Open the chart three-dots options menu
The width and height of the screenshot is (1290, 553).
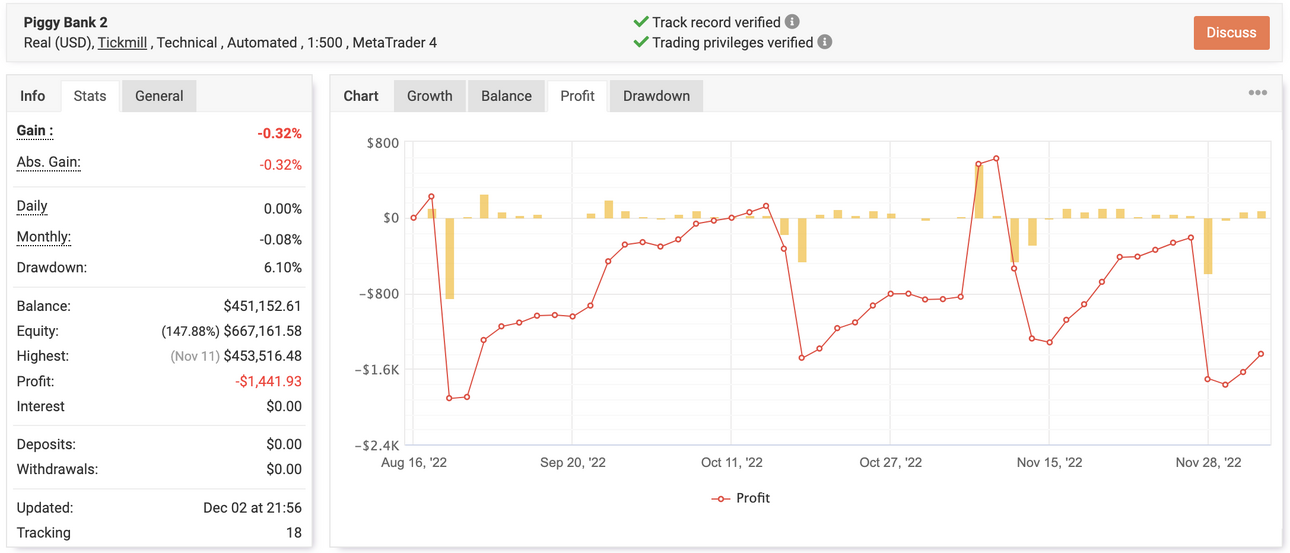coord(1258,93)
